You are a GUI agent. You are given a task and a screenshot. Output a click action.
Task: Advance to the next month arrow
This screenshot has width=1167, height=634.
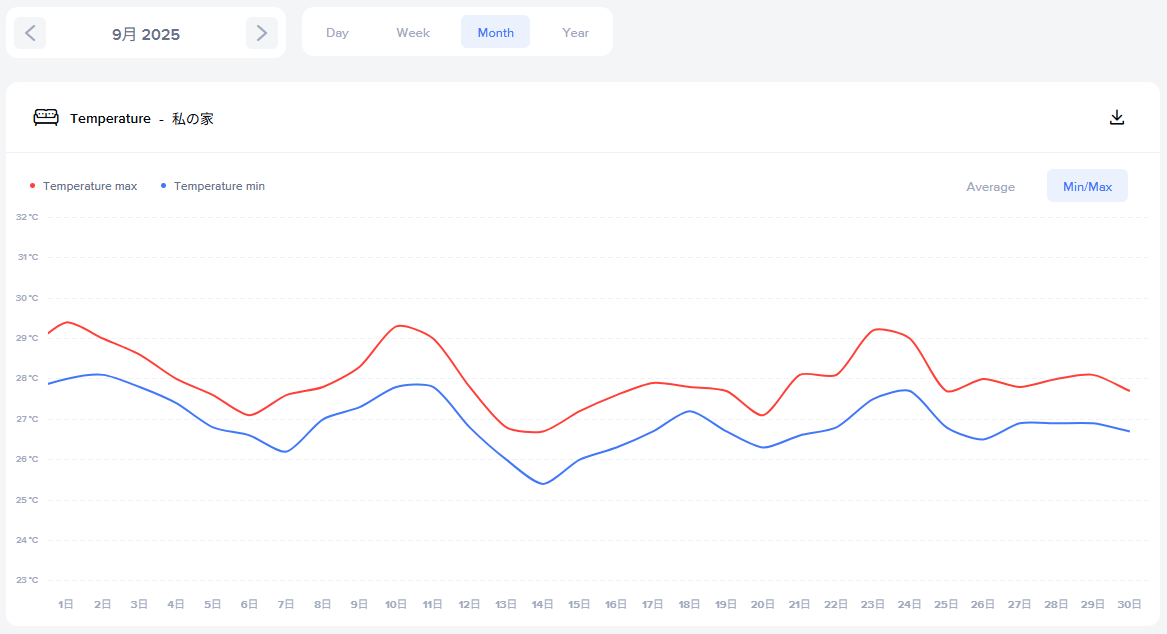click(x=262, y=33)
